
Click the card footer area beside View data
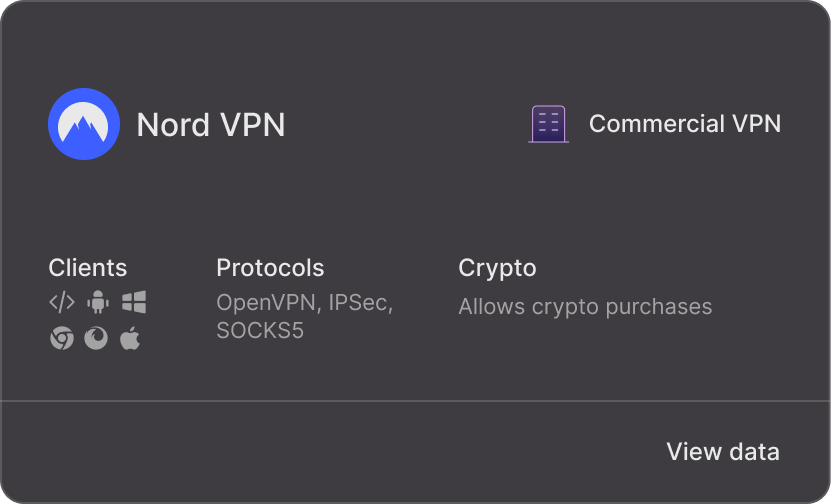click(x=329, y=452)
